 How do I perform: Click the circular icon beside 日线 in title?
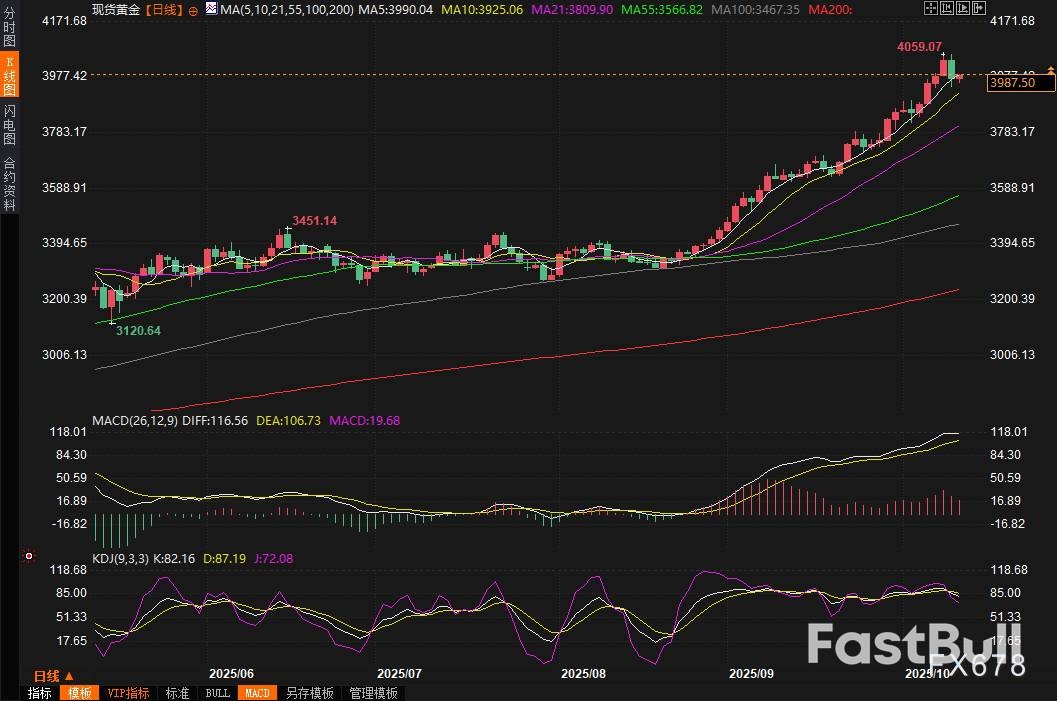[193, 9]
